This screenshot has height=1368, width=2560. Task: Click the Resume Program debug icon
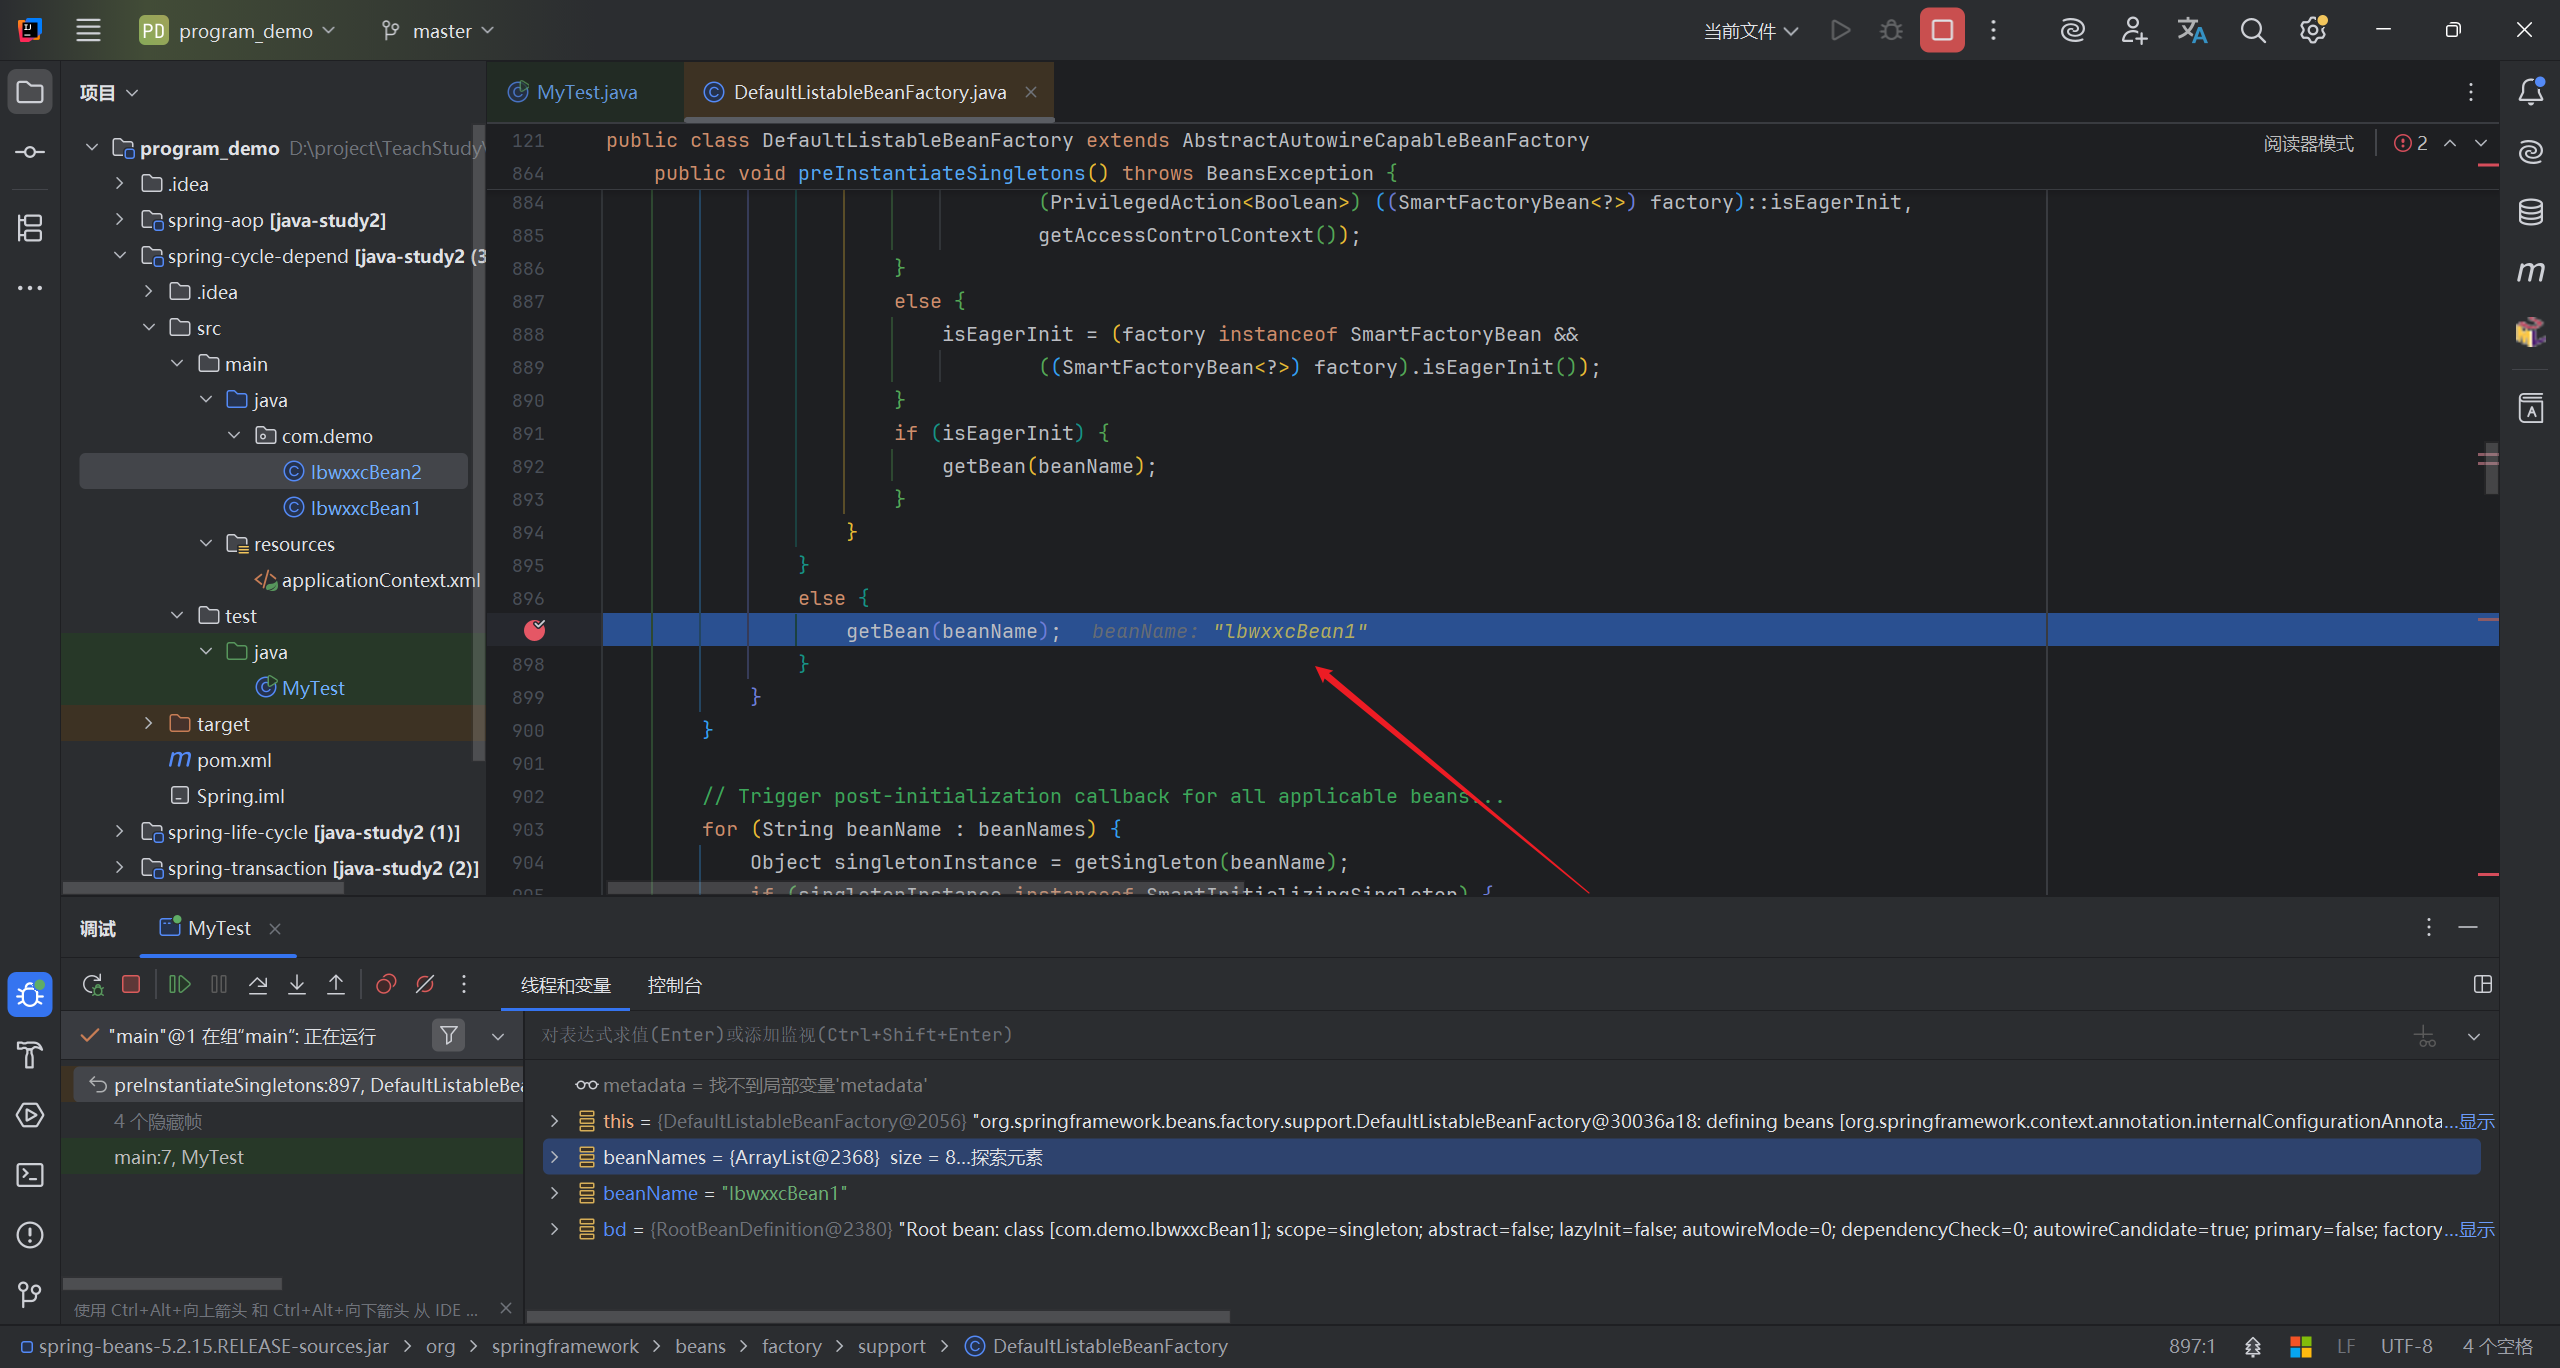click(x=180, y=985)
